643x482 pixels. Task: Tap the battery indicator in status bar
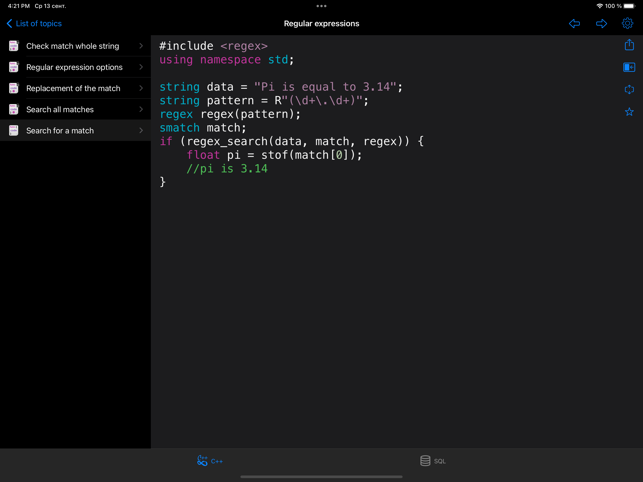[x=629, y=6]
